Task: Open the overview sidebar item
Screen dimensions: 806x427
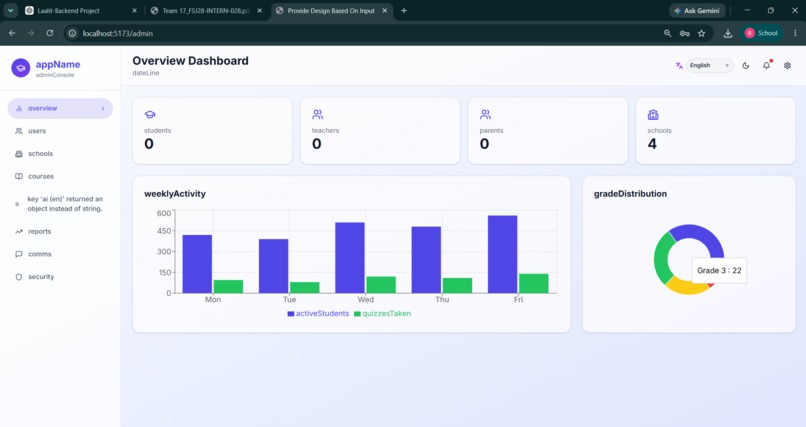Action: click(x=60, y=108)
